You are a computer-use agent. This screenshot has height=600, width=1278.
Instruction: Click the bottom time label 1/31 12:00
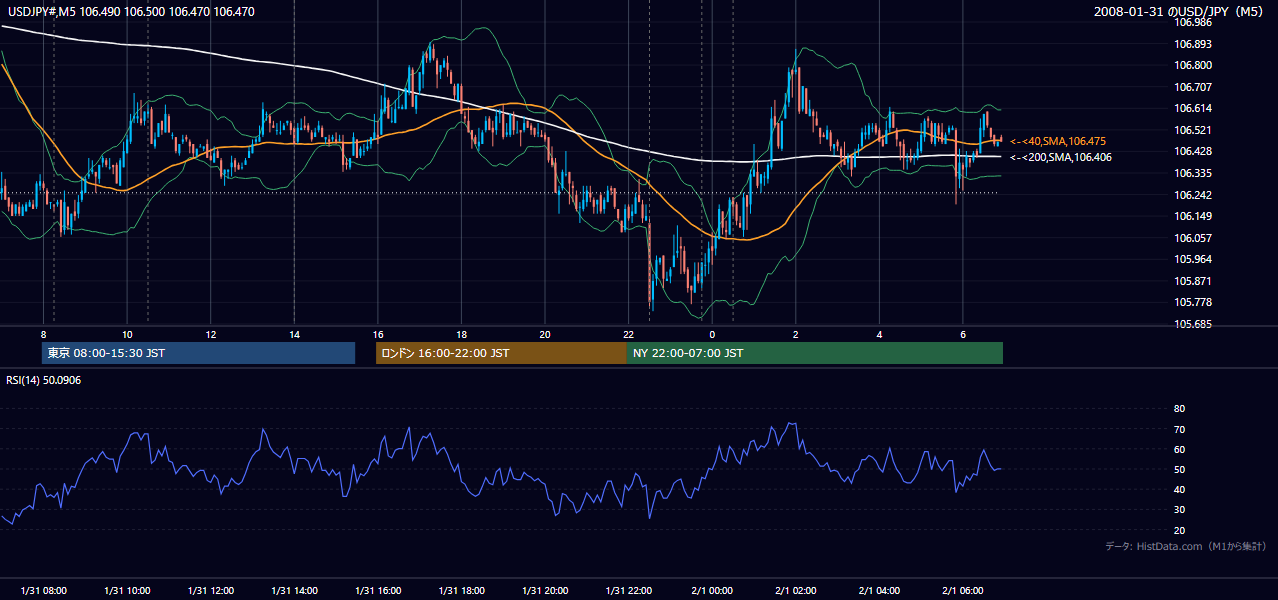210,590
